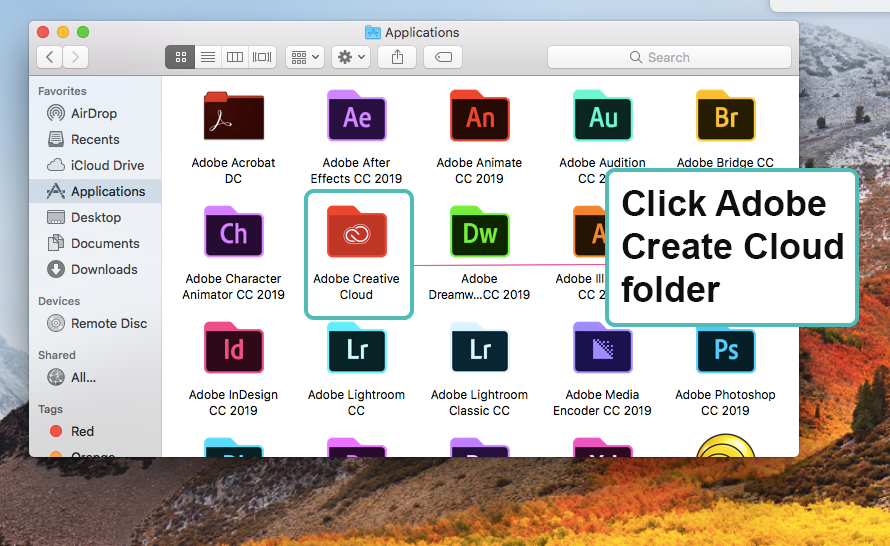Click the Applications folder icon in title bar
890x546 pixels.
[x=372, y=32]
